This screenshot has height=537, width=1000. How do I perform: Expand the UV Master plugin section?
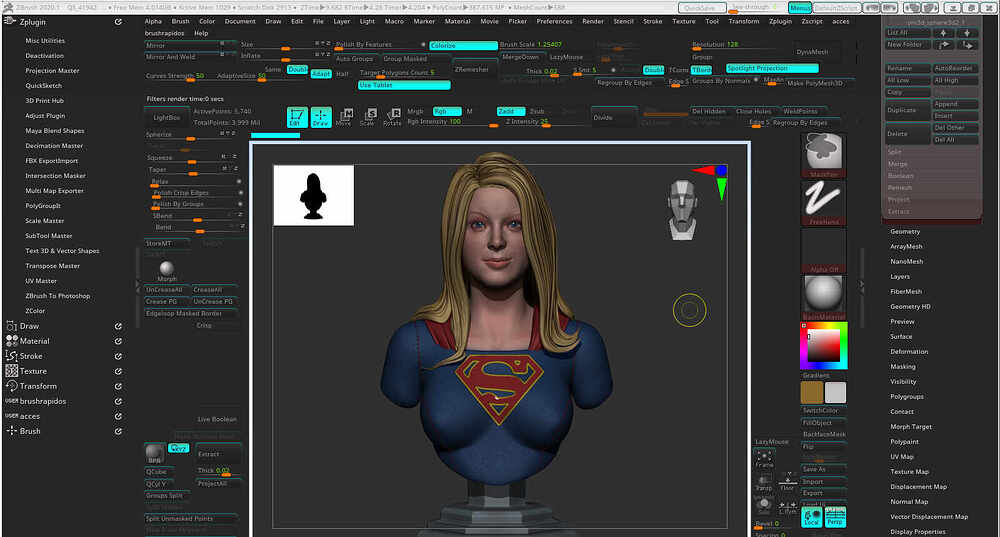tap(41, 281)
